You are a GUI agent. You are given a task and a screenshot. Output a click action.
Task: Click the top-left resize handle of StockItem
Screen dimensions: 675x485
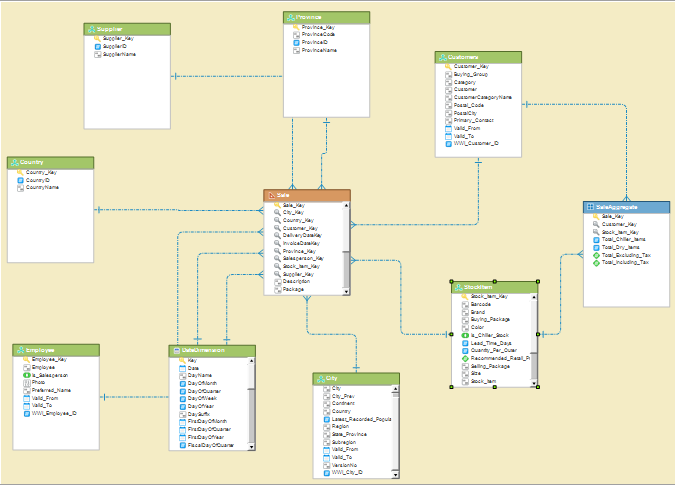coord(452,283)
